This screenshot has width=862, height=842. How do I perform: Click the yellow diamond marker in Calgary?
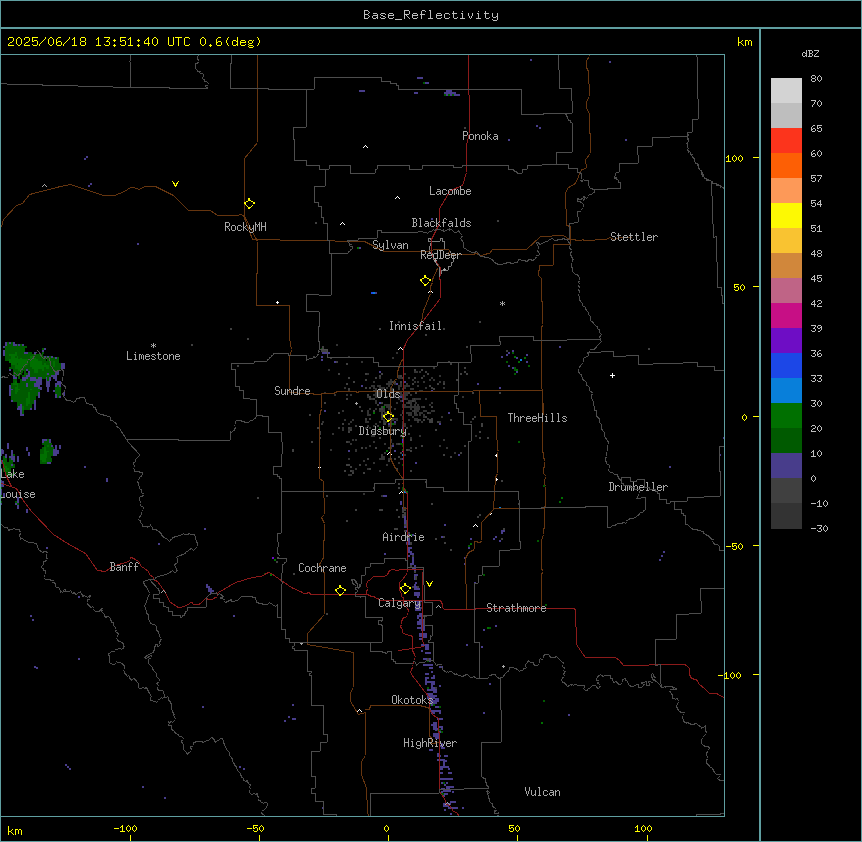click(405, 589)
